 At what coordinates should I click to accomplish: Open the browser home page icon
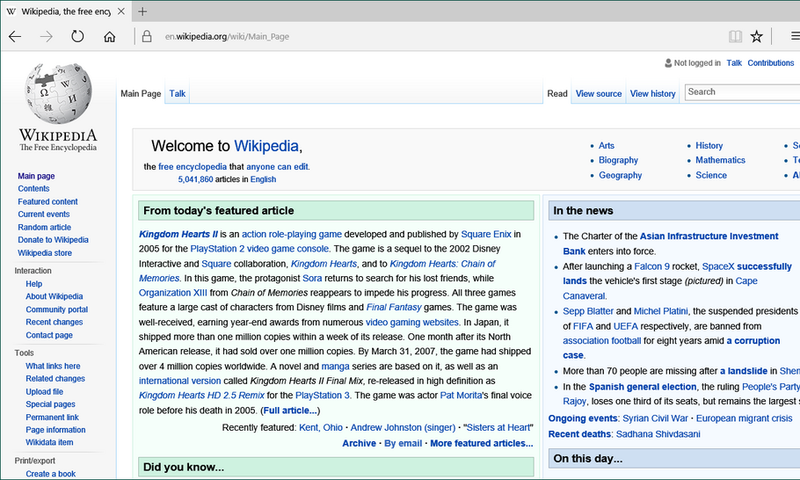pyautogui.click(x=109, y=37)
